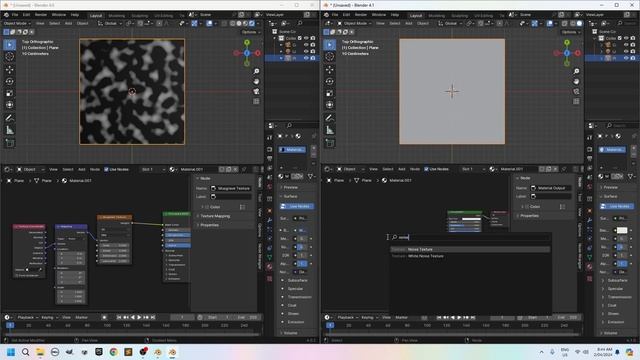Jump to end frame in right timeline

pos(473,317)
